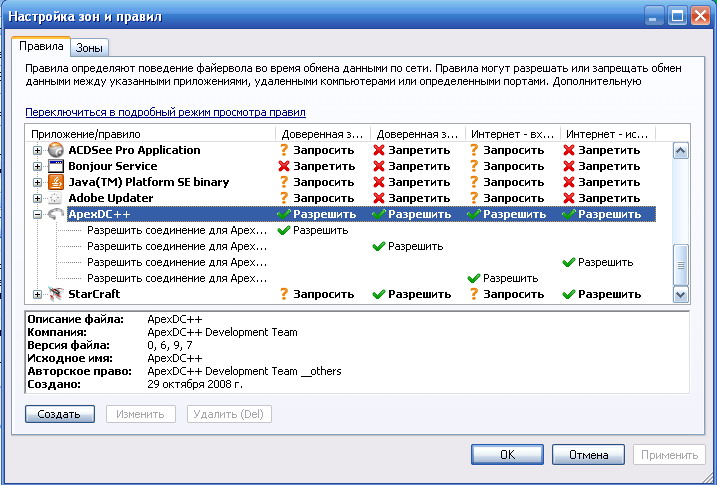Click the red cross in ACDSee's Internet outgoing column

[x=569, y=150]
